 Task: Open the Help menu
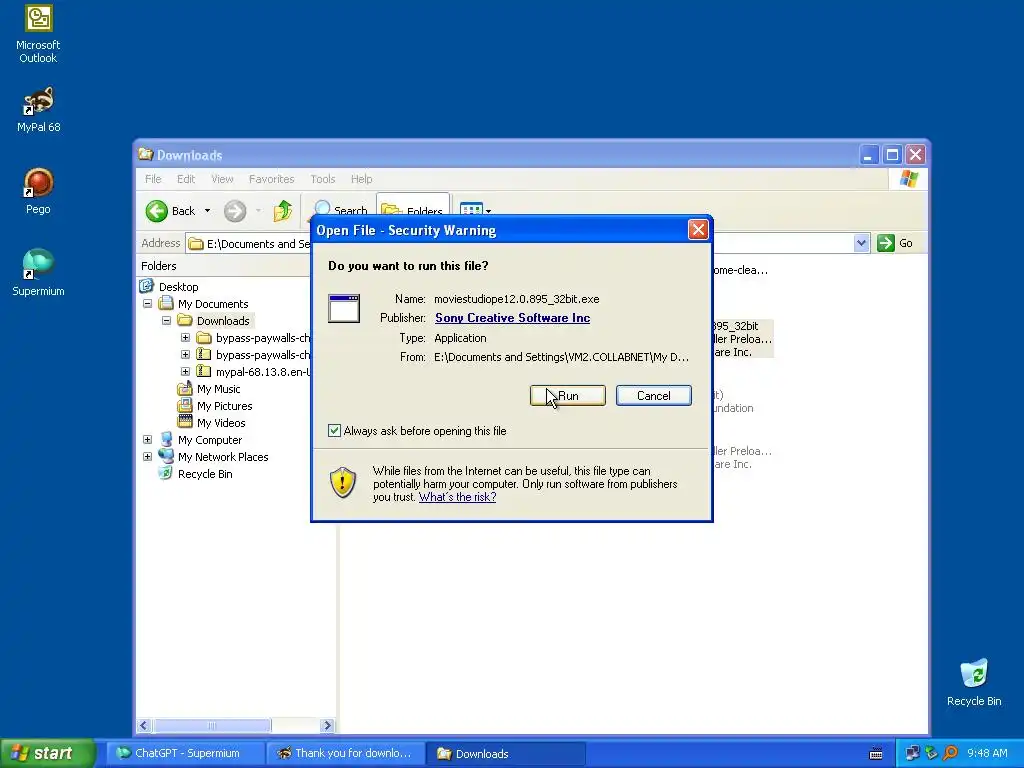pos(361,179)
